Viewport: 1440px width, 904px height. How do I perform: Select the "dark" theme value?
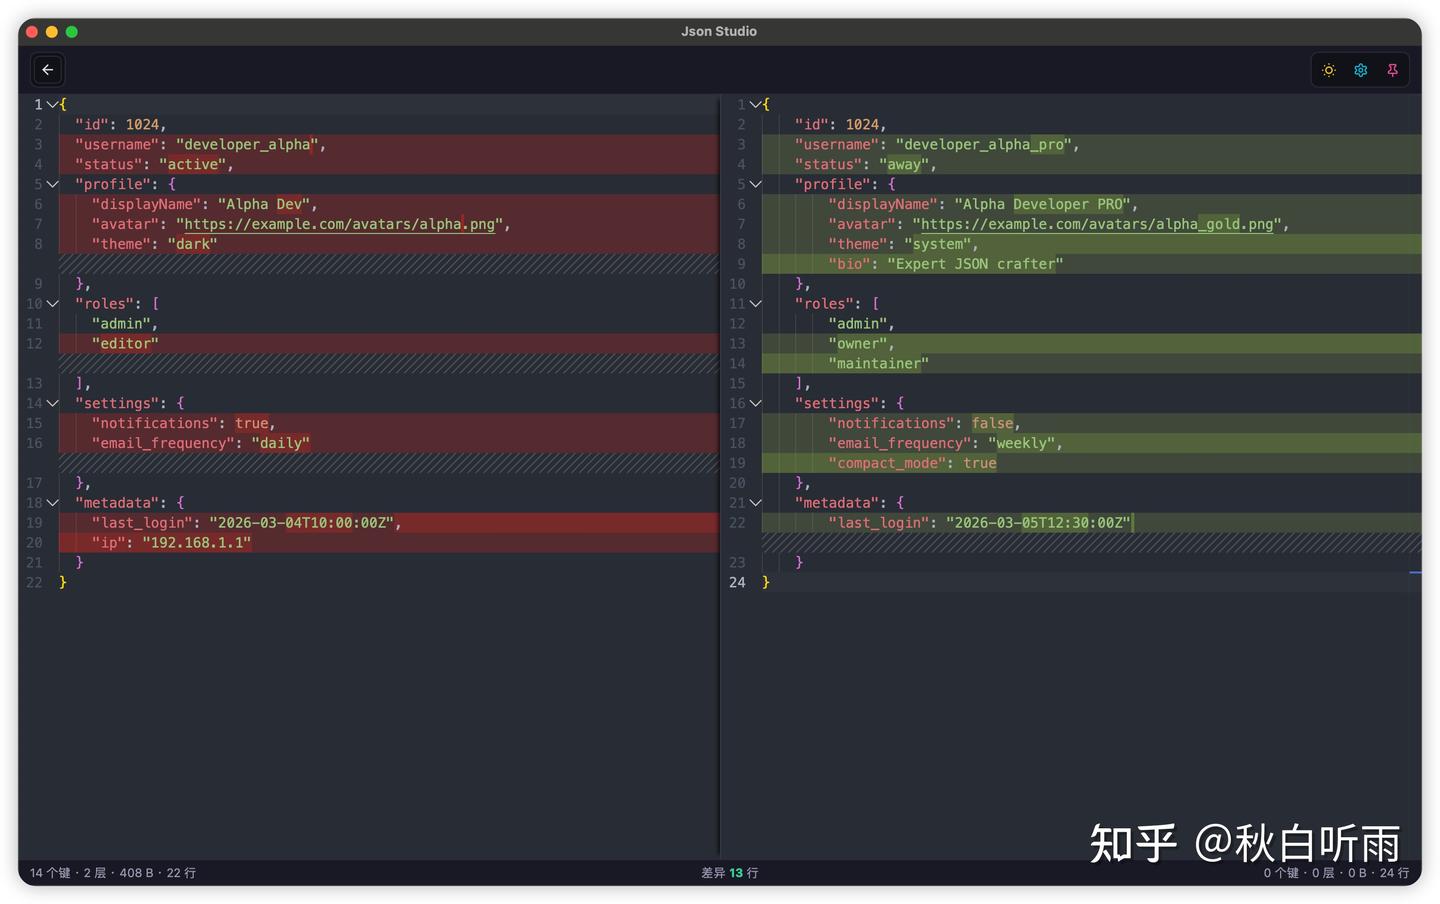click(193, 244)
